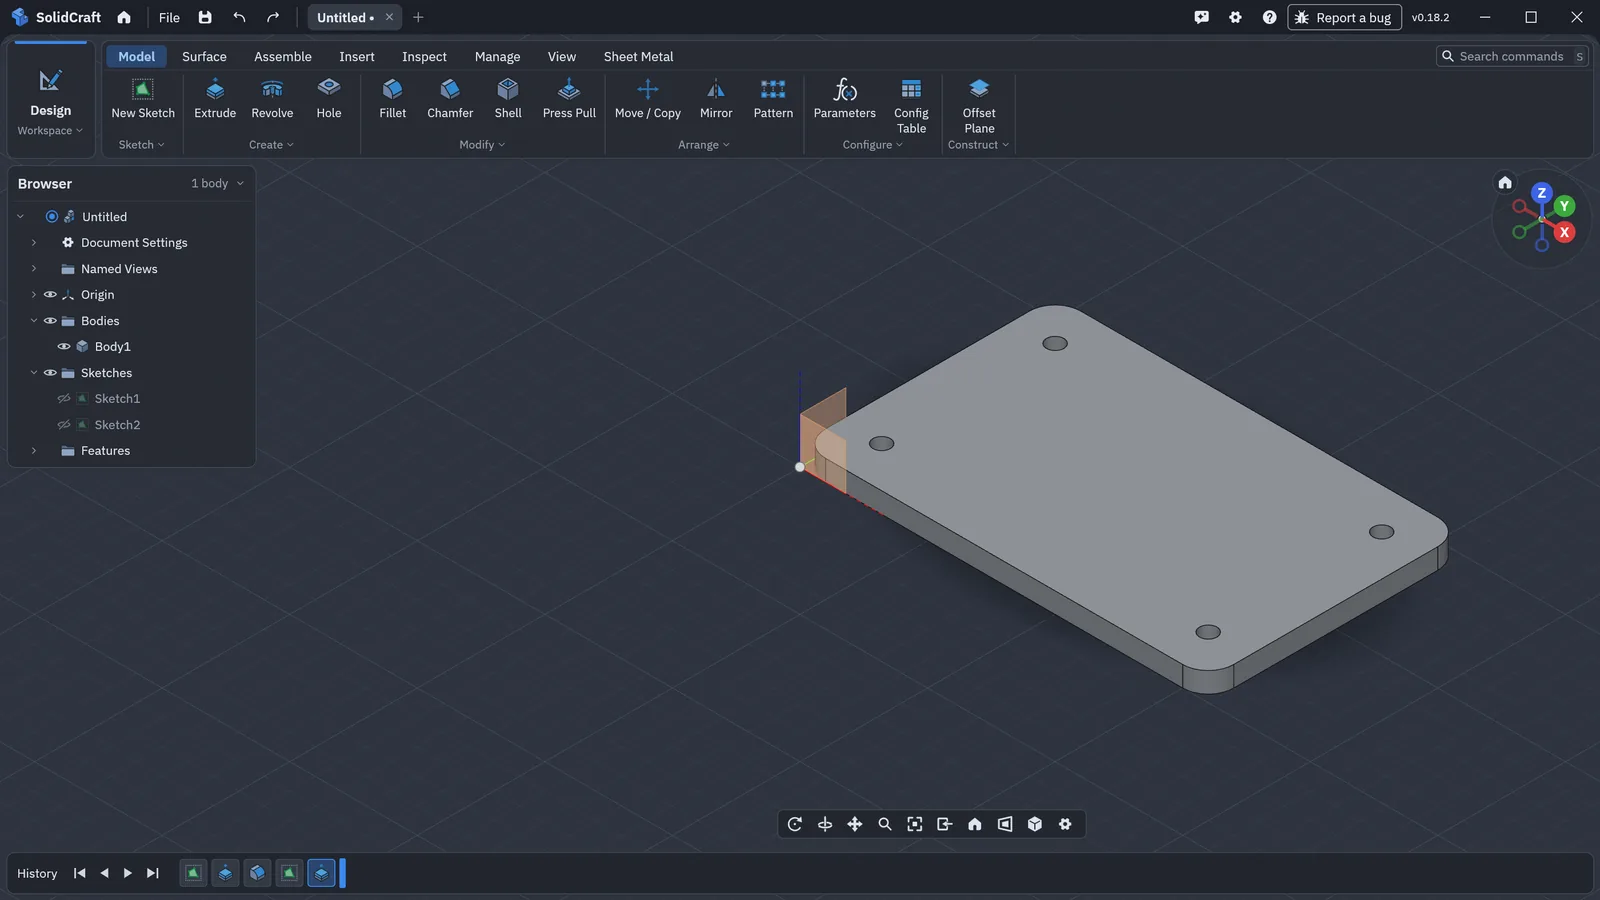Click the Search commands field
Image resolution: width=1600 pixels, height=900 pixels.
(x=1512, y=56)
